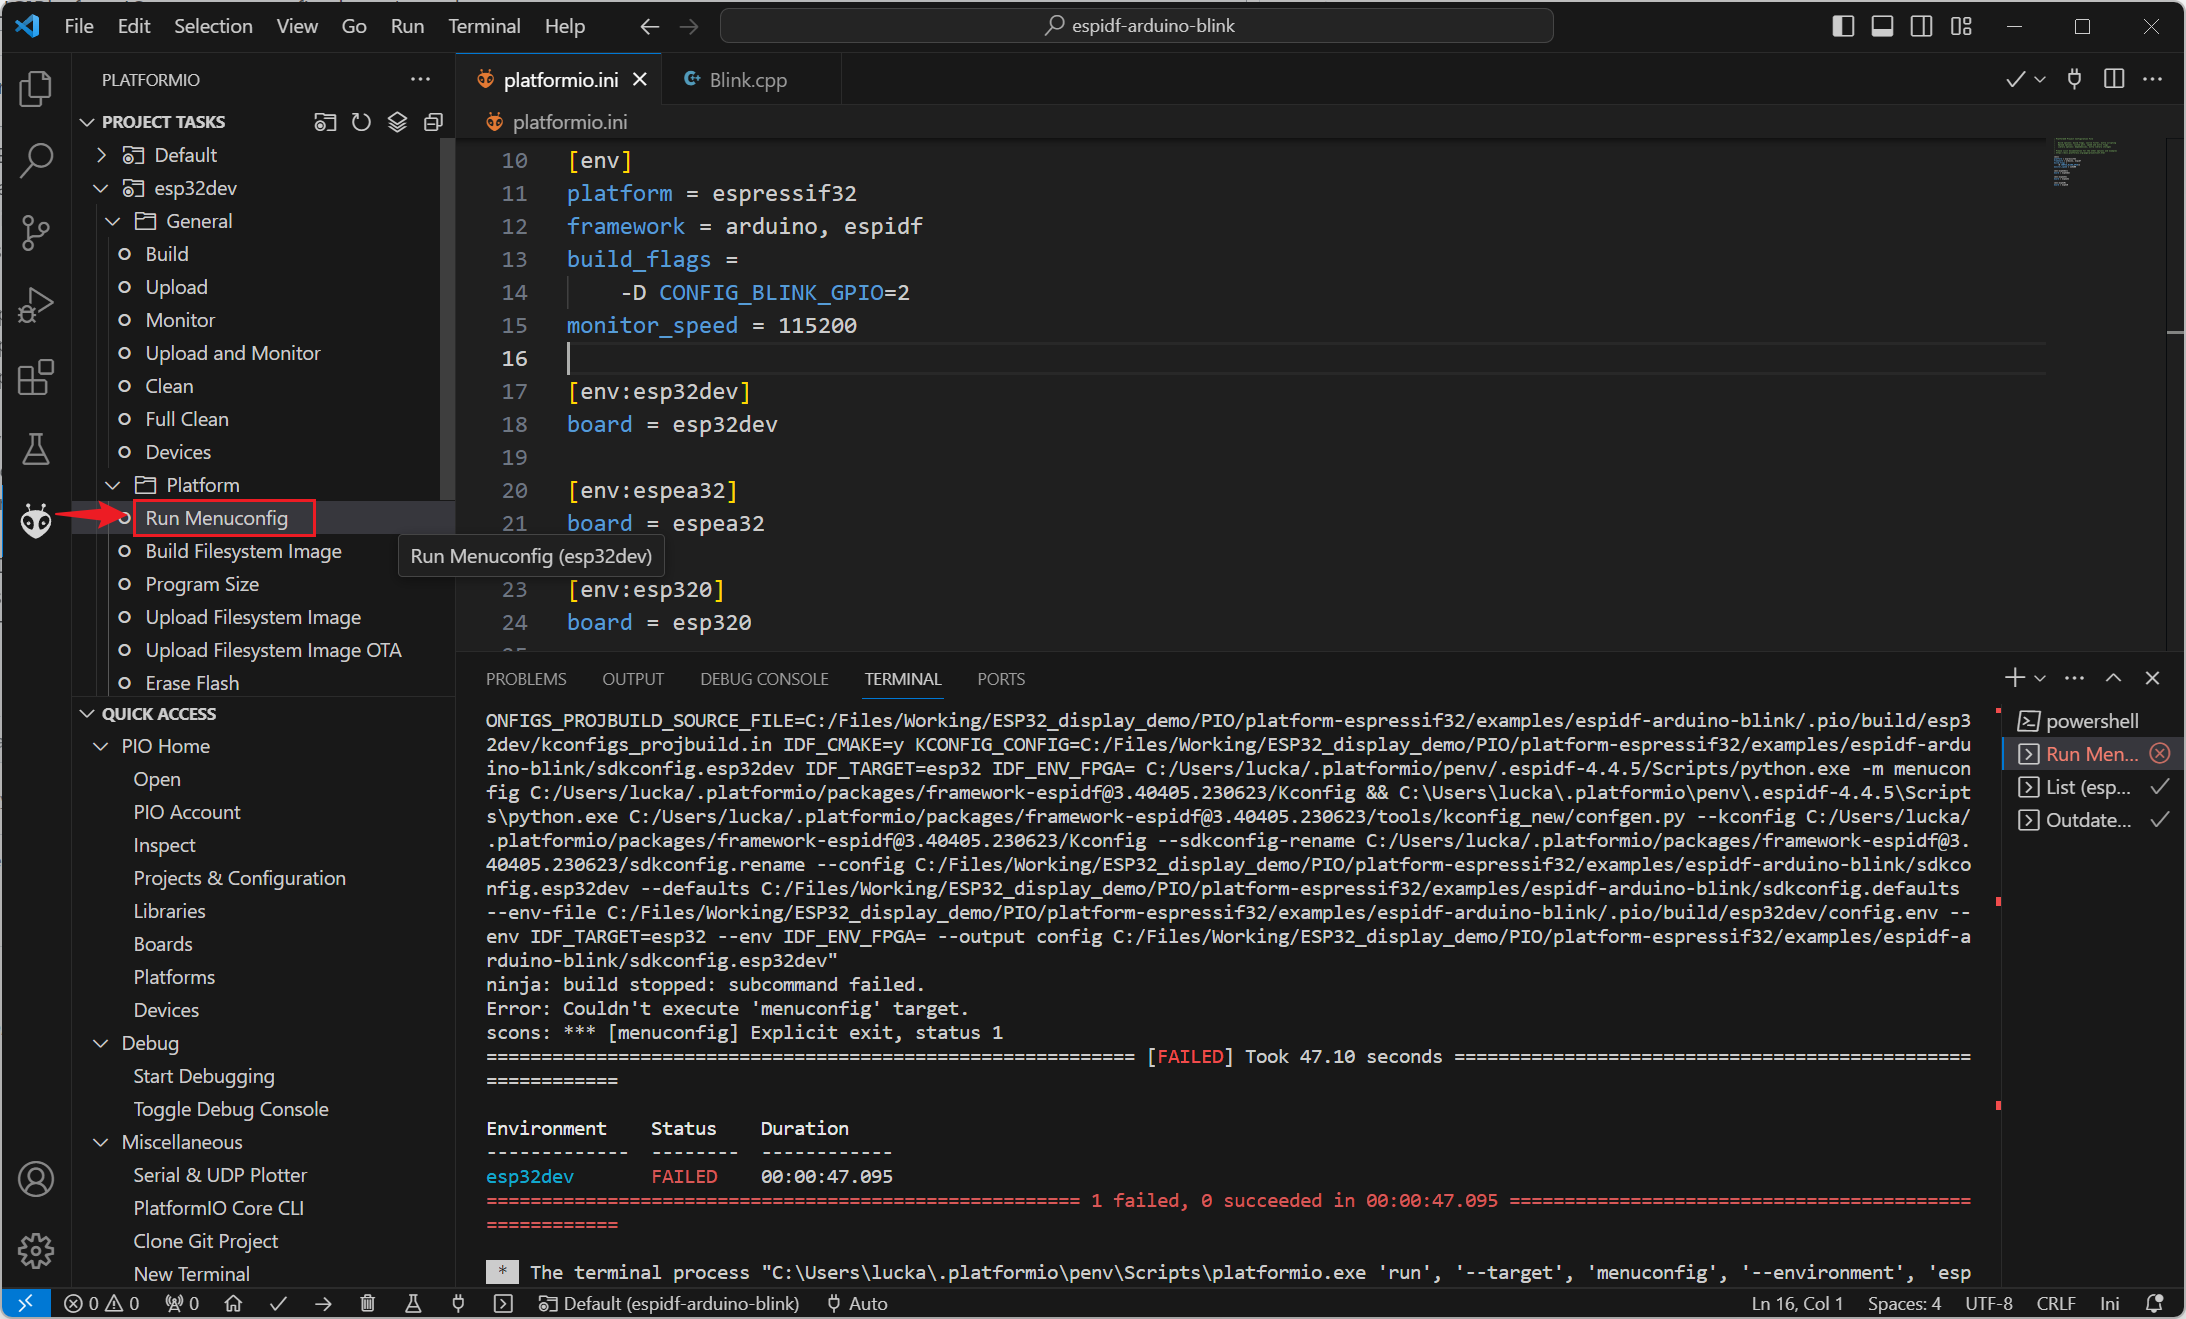Collapse all entries in Project Tasks panel
This screenshot has height=1319, width=2186.
433,121
